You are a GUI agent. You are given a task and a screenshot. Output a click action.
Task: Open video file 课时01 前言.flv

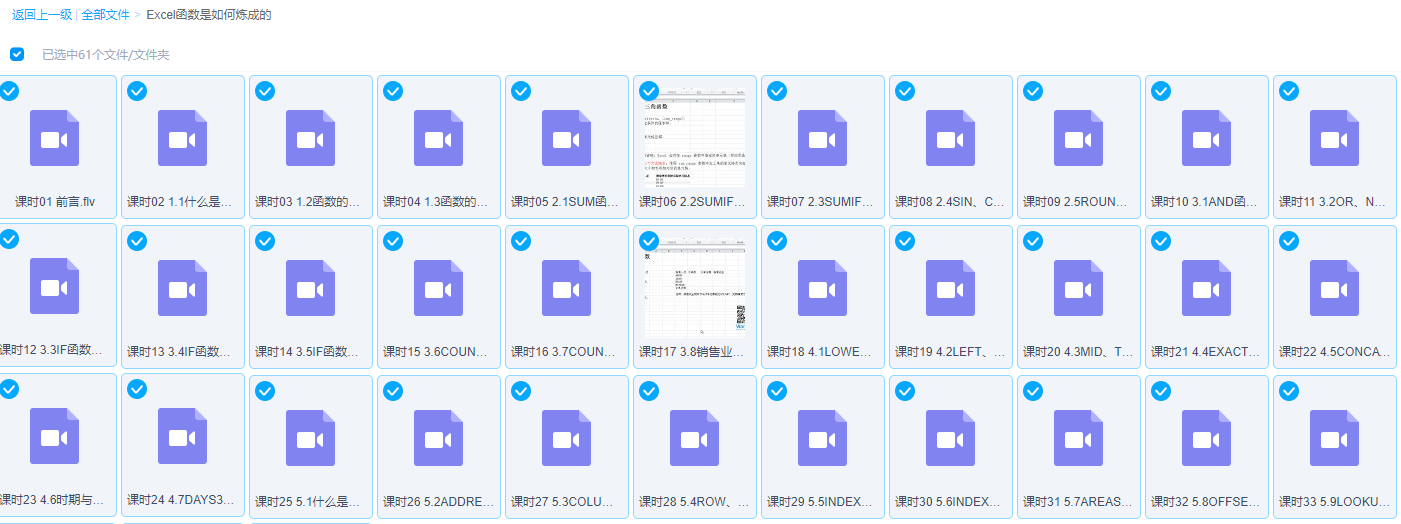tap(54, 138)
